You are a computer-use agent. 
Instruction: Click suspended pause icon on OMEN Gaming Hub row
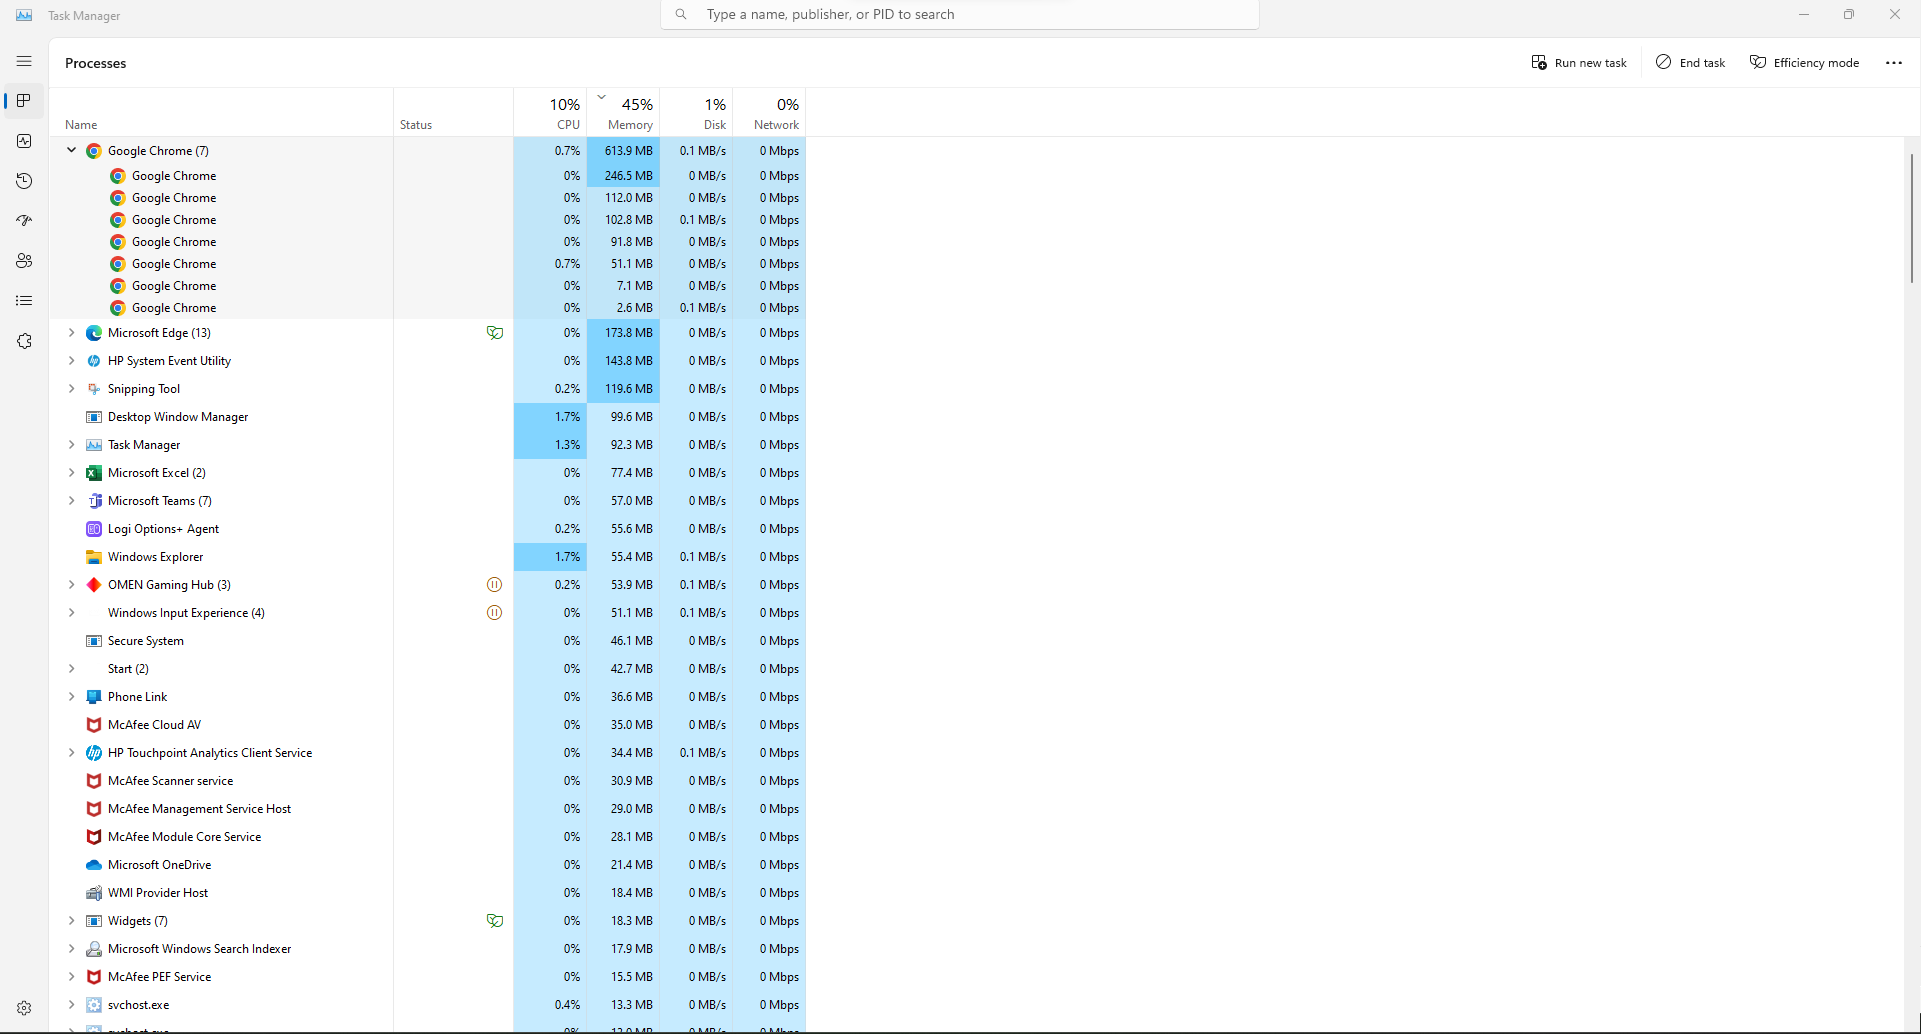click(x=494, y=585)
